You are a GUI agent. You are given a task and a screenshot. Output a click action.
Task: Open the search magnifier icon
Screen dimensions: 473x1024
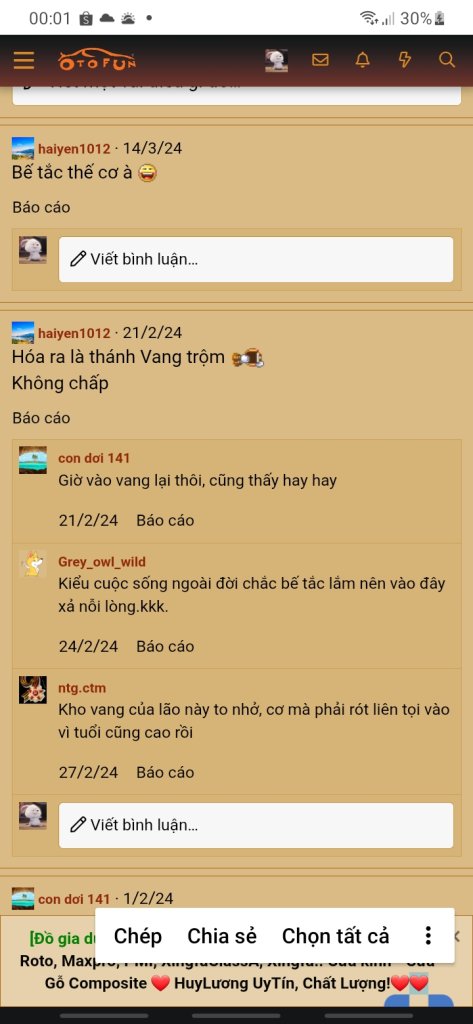[447, 60]
